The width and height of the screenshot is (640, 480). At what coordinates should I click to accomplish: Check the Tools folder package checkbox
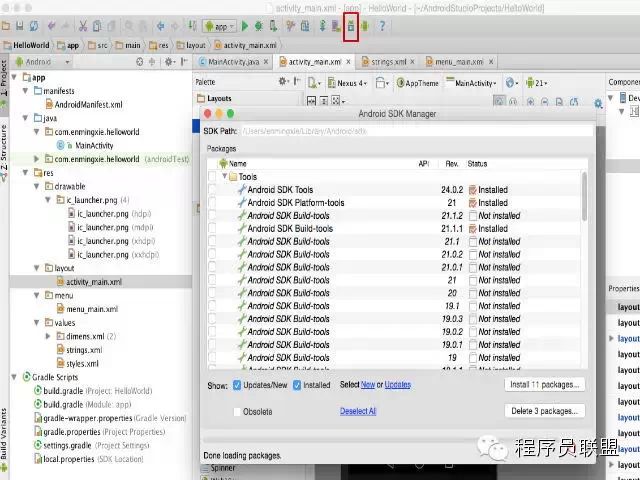pyautogui.click(x=212, y=177)
